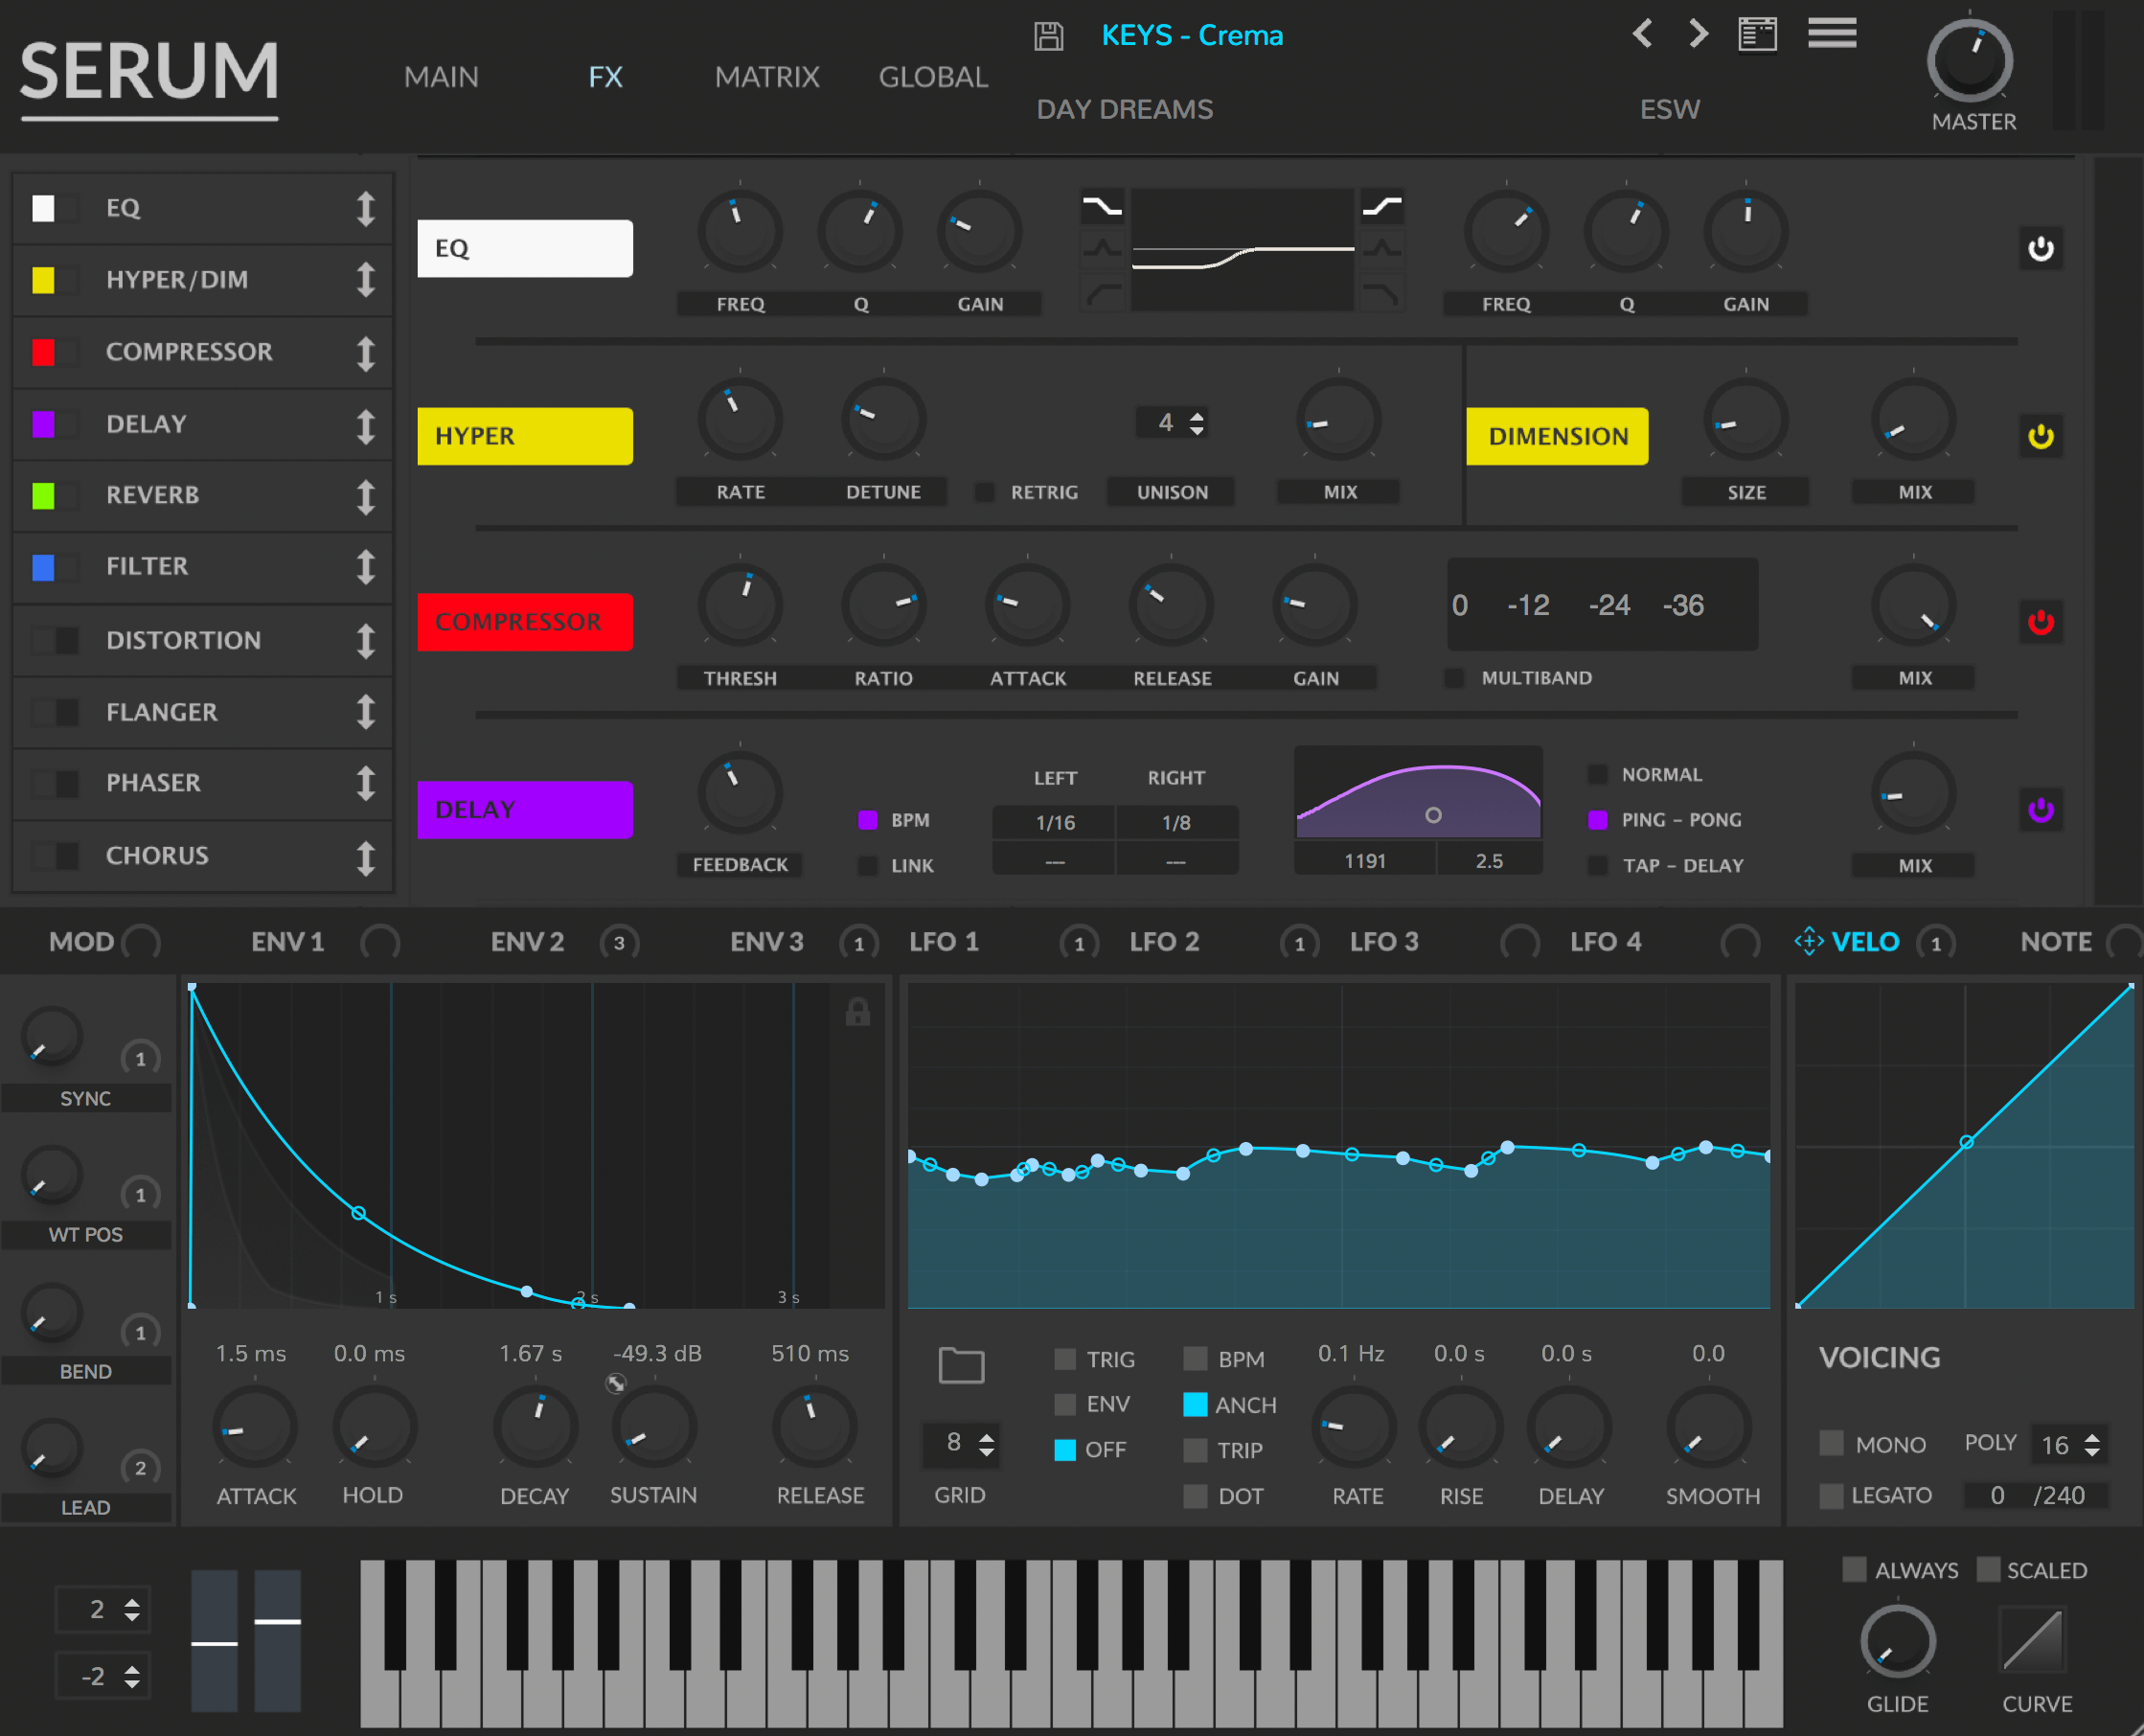Enable the Delay LINK checkbox
The height and width of the screenshot is (1736, 2144).
(868, 866)
